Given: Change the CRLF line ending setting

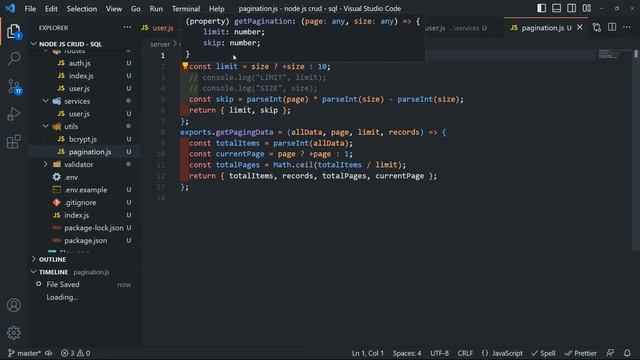Looking at the screenshot, I should coord(465,353).
